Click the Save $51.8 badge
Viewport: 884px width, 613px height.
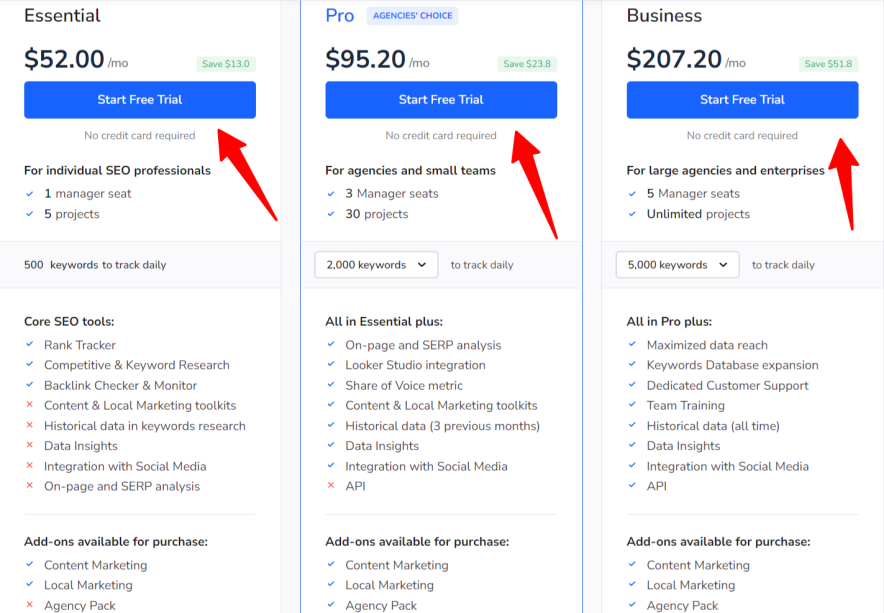[x=828, y=64]
